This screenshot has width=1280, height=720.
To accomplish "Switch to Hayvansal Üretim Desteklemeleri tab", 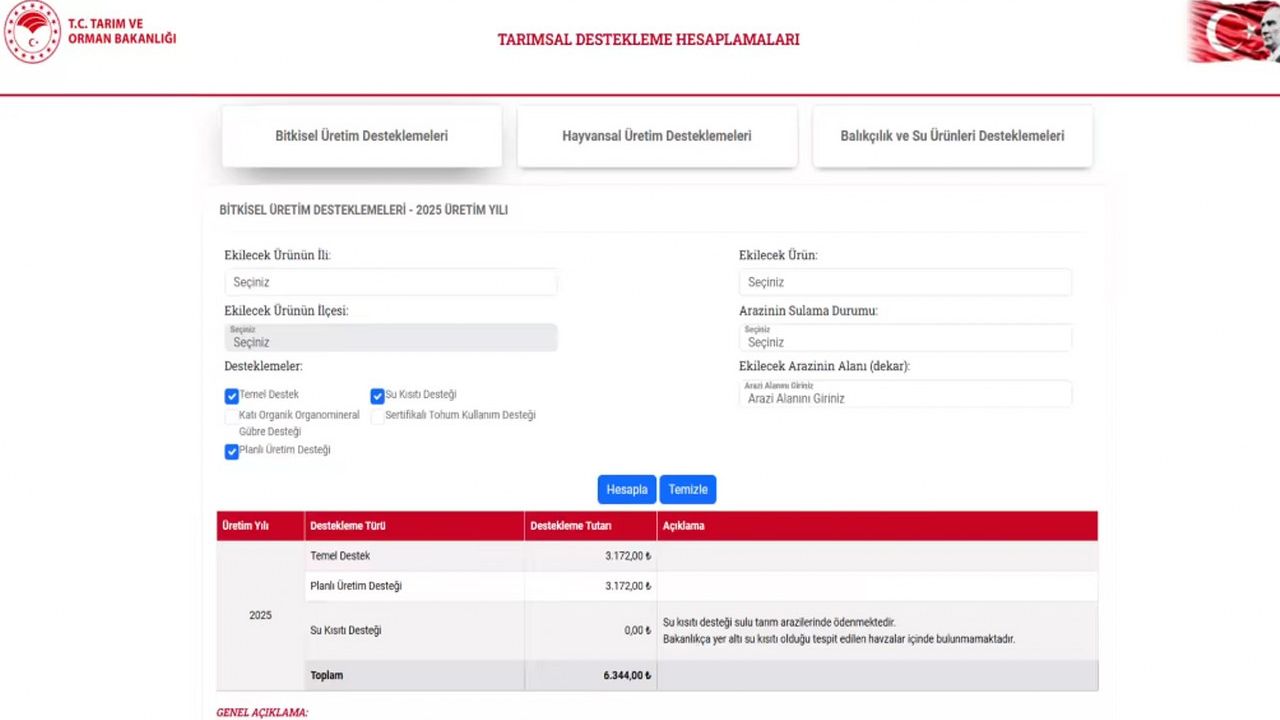I will 656,136.
